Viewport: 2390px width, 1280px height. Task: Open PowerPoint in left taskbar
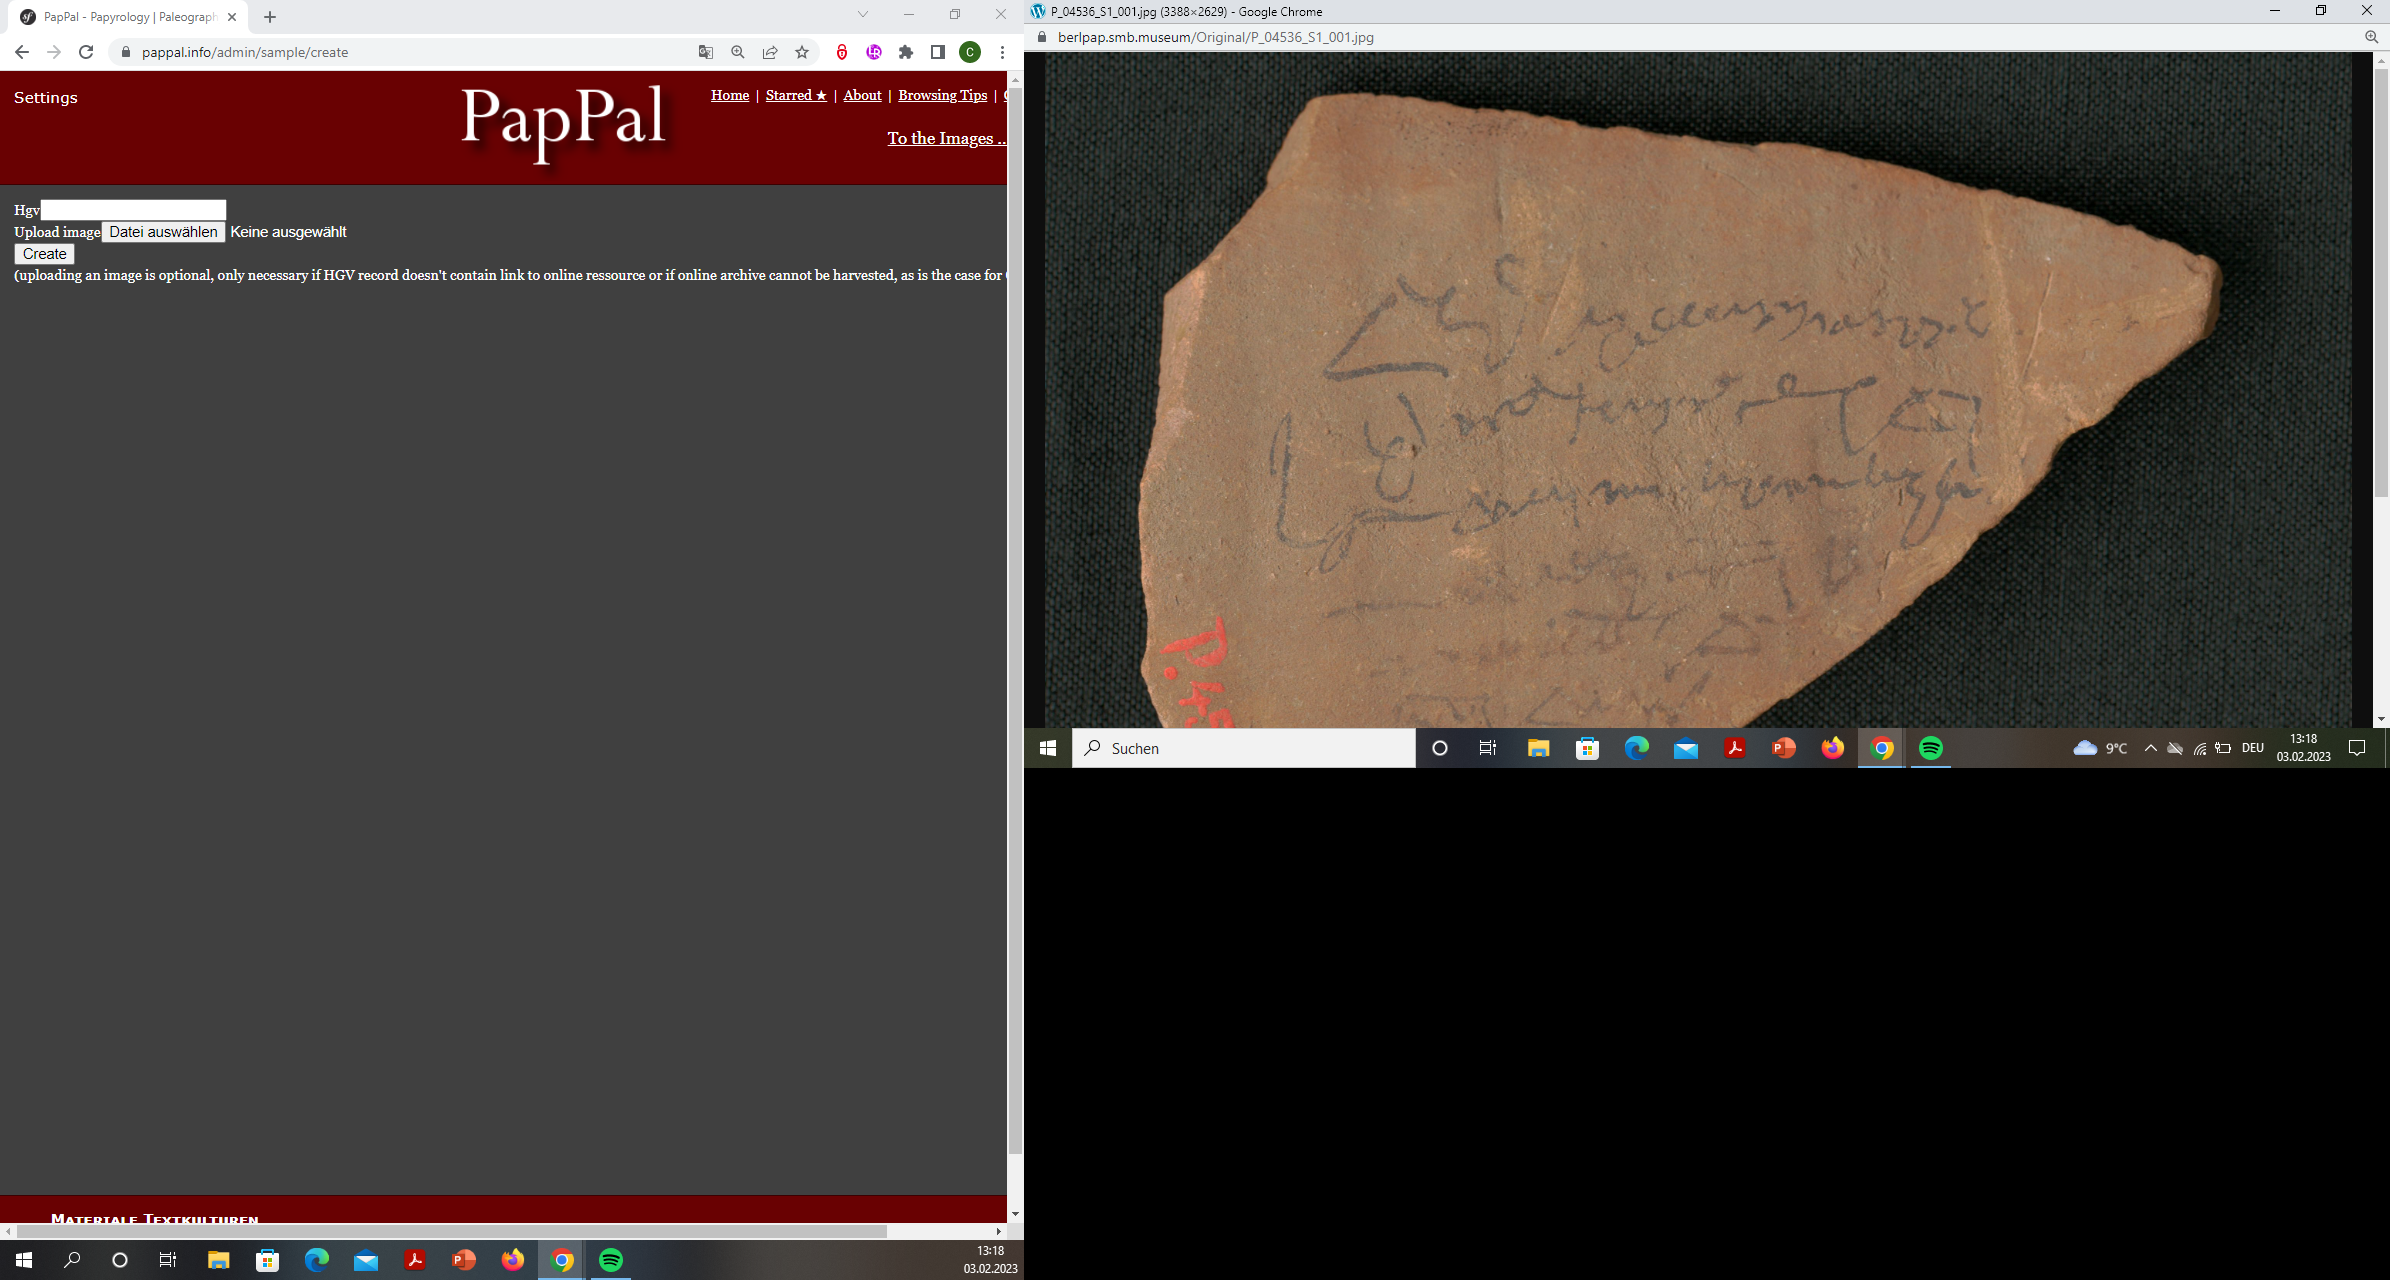tap(463, 1260)
